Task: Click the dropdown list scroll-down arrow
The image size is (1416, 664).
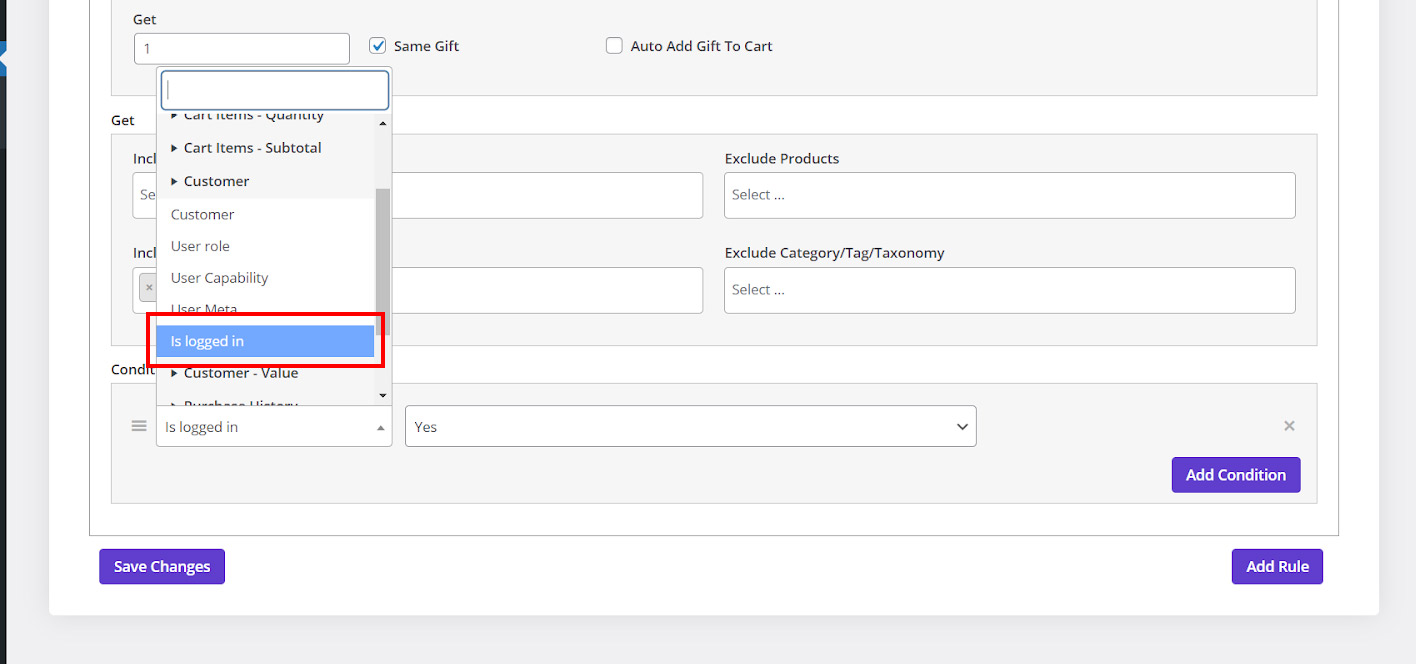Action: coord(382,396)
